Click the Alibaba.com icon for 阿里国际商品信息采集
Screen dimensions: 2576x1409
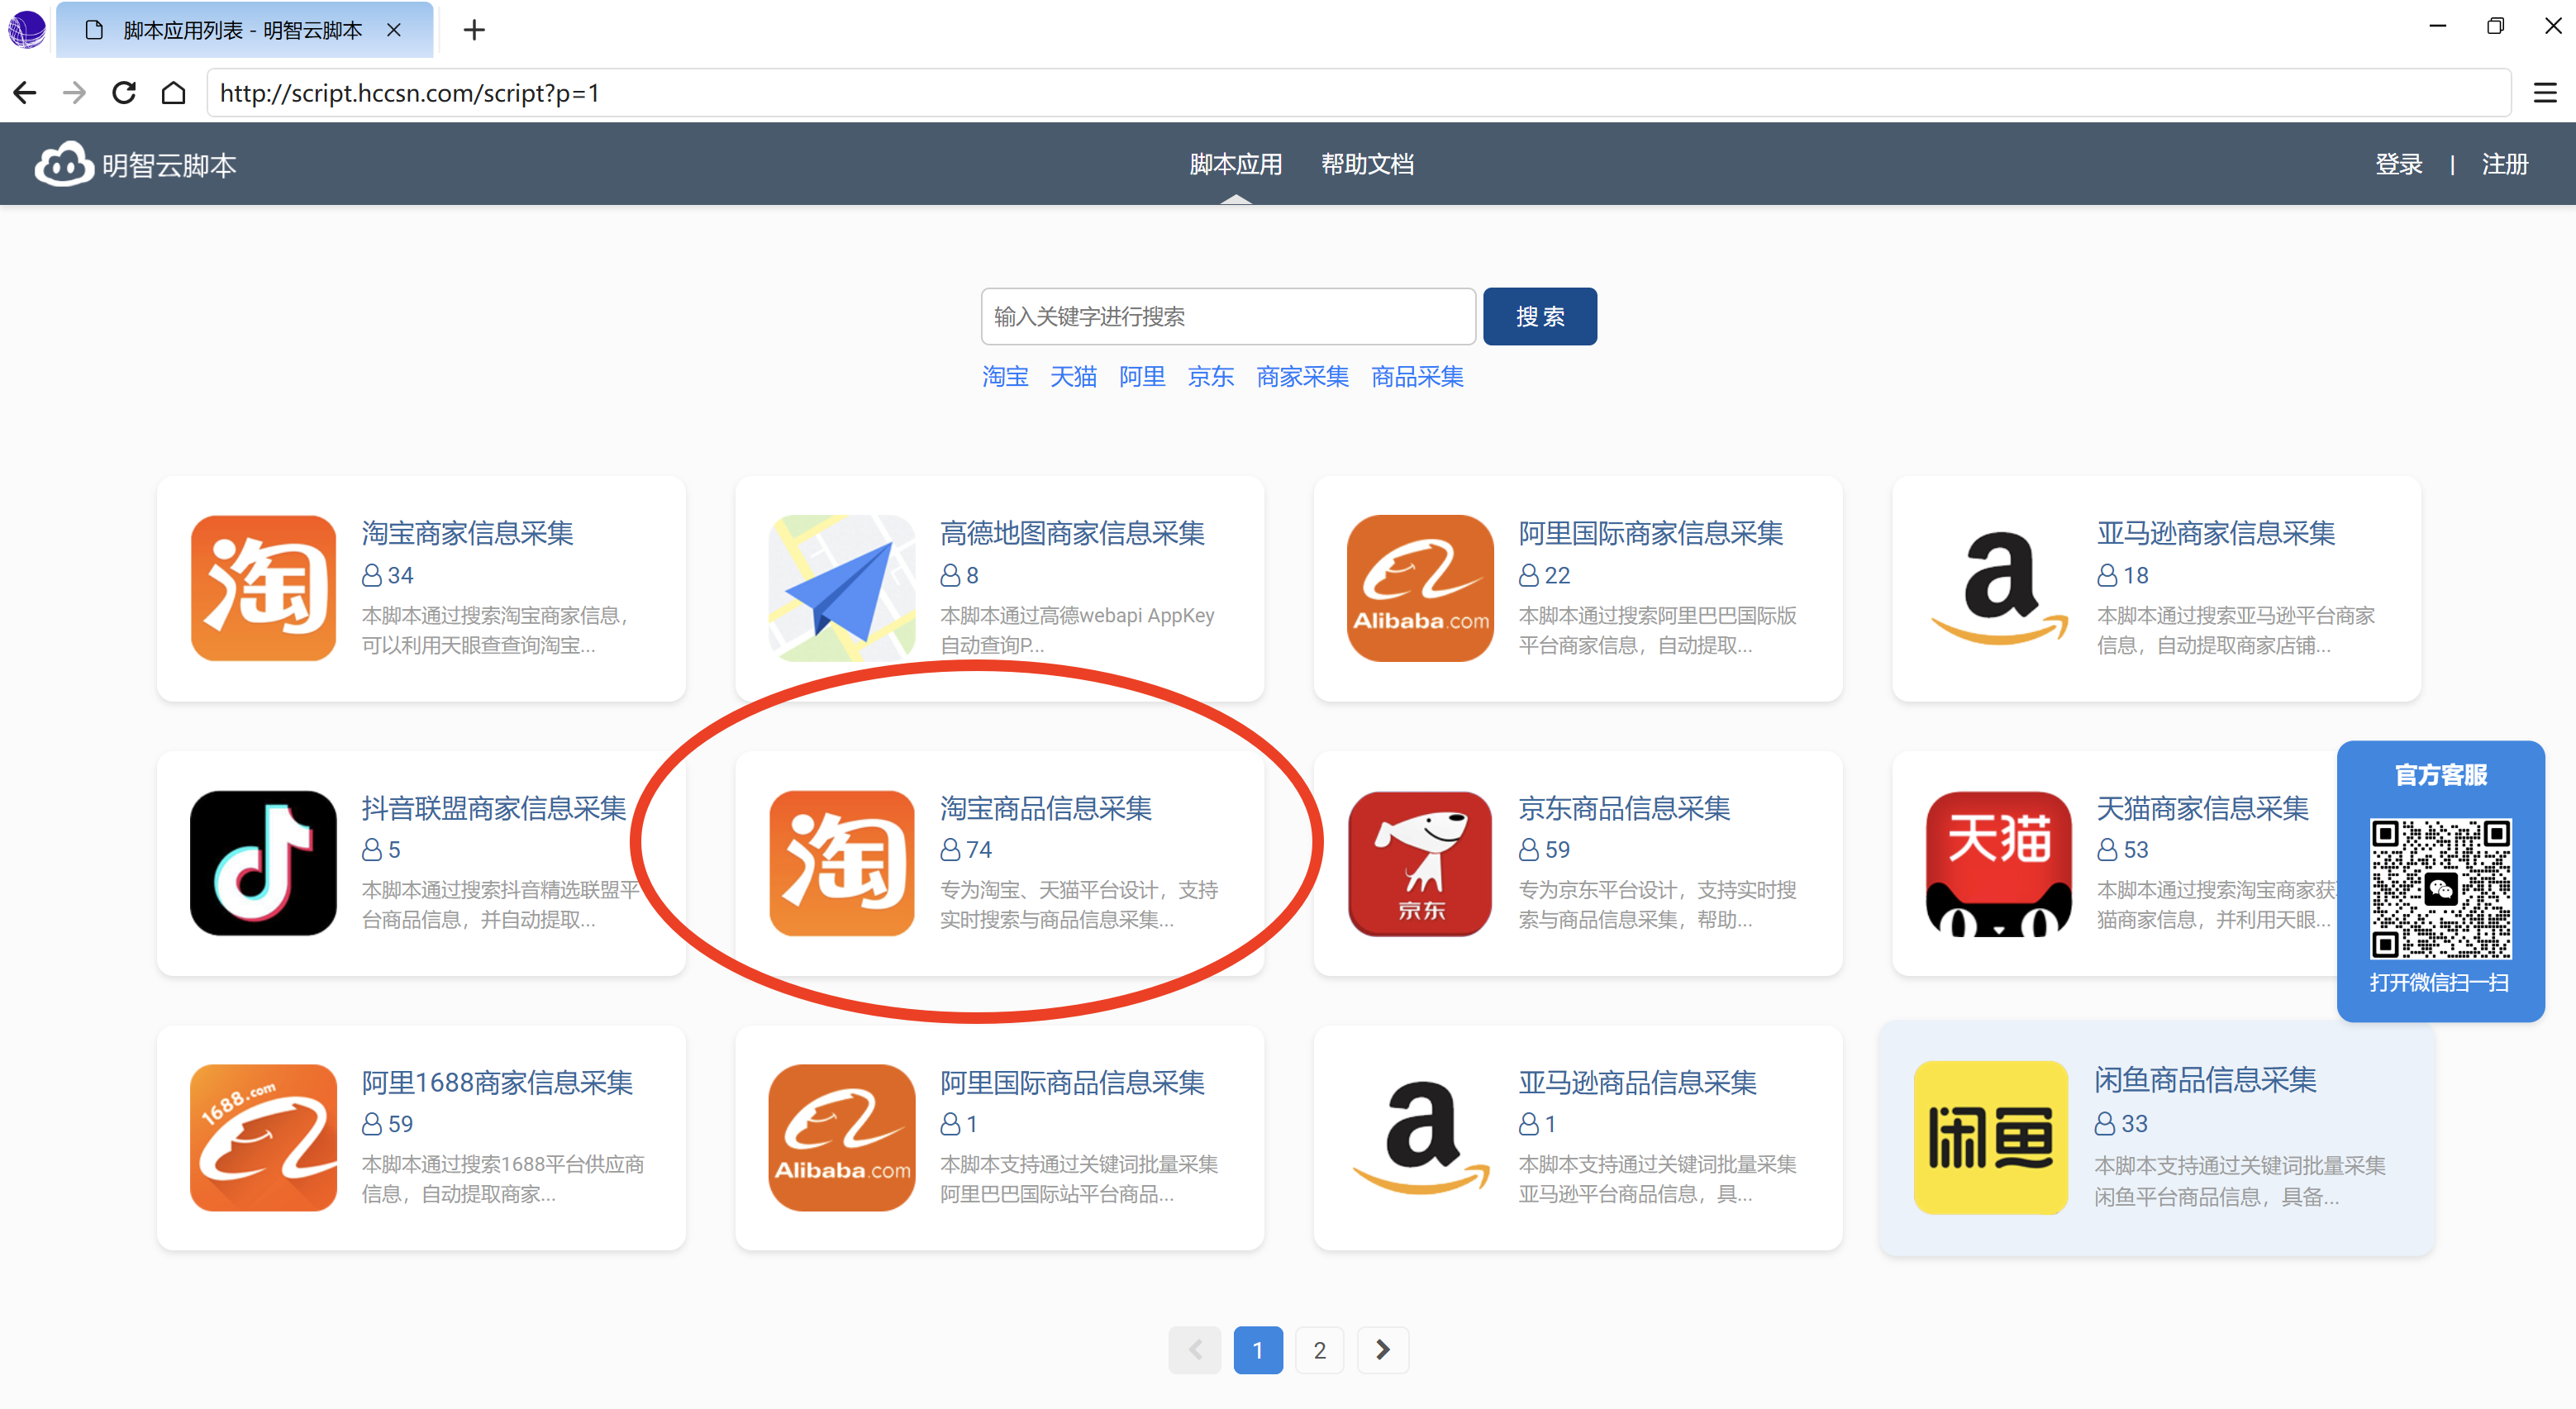coord(842,1138)
